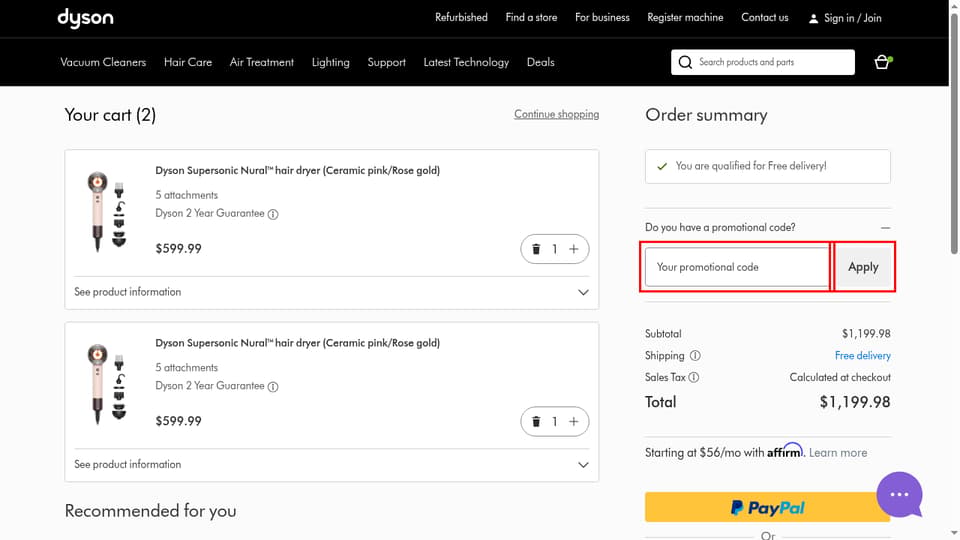Increase quantity of second hair dryer
The image size is (960, 540).
click(574, 422)
